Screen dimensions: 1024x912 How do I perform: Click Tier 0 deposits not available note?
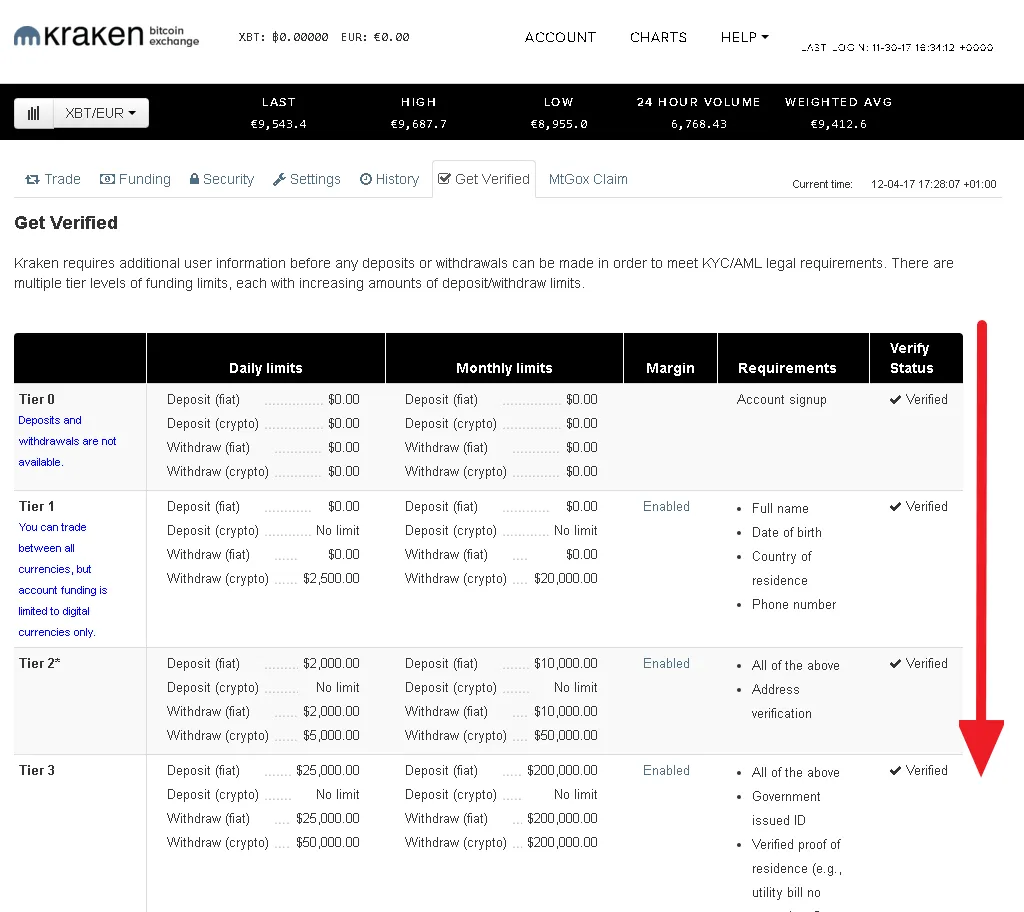67,441
